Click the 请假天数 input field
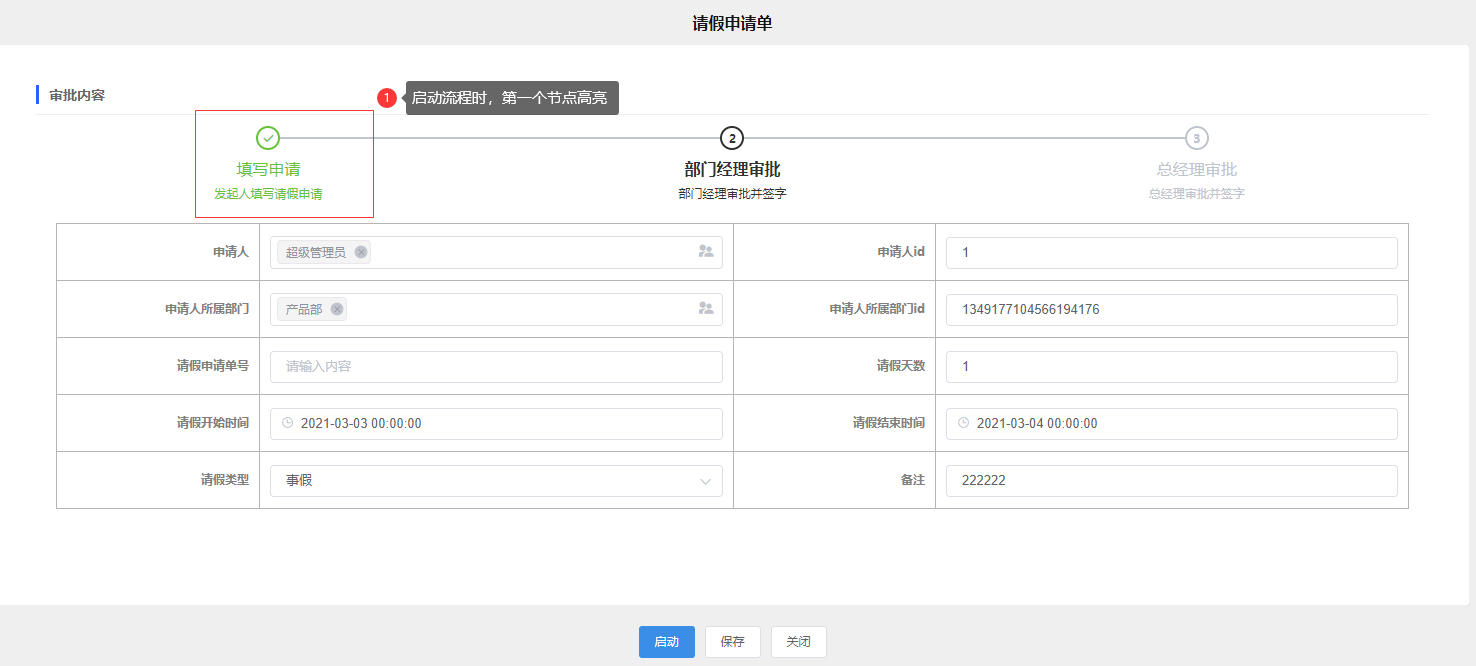The image size is (1476, 666). coord(1171,367)
